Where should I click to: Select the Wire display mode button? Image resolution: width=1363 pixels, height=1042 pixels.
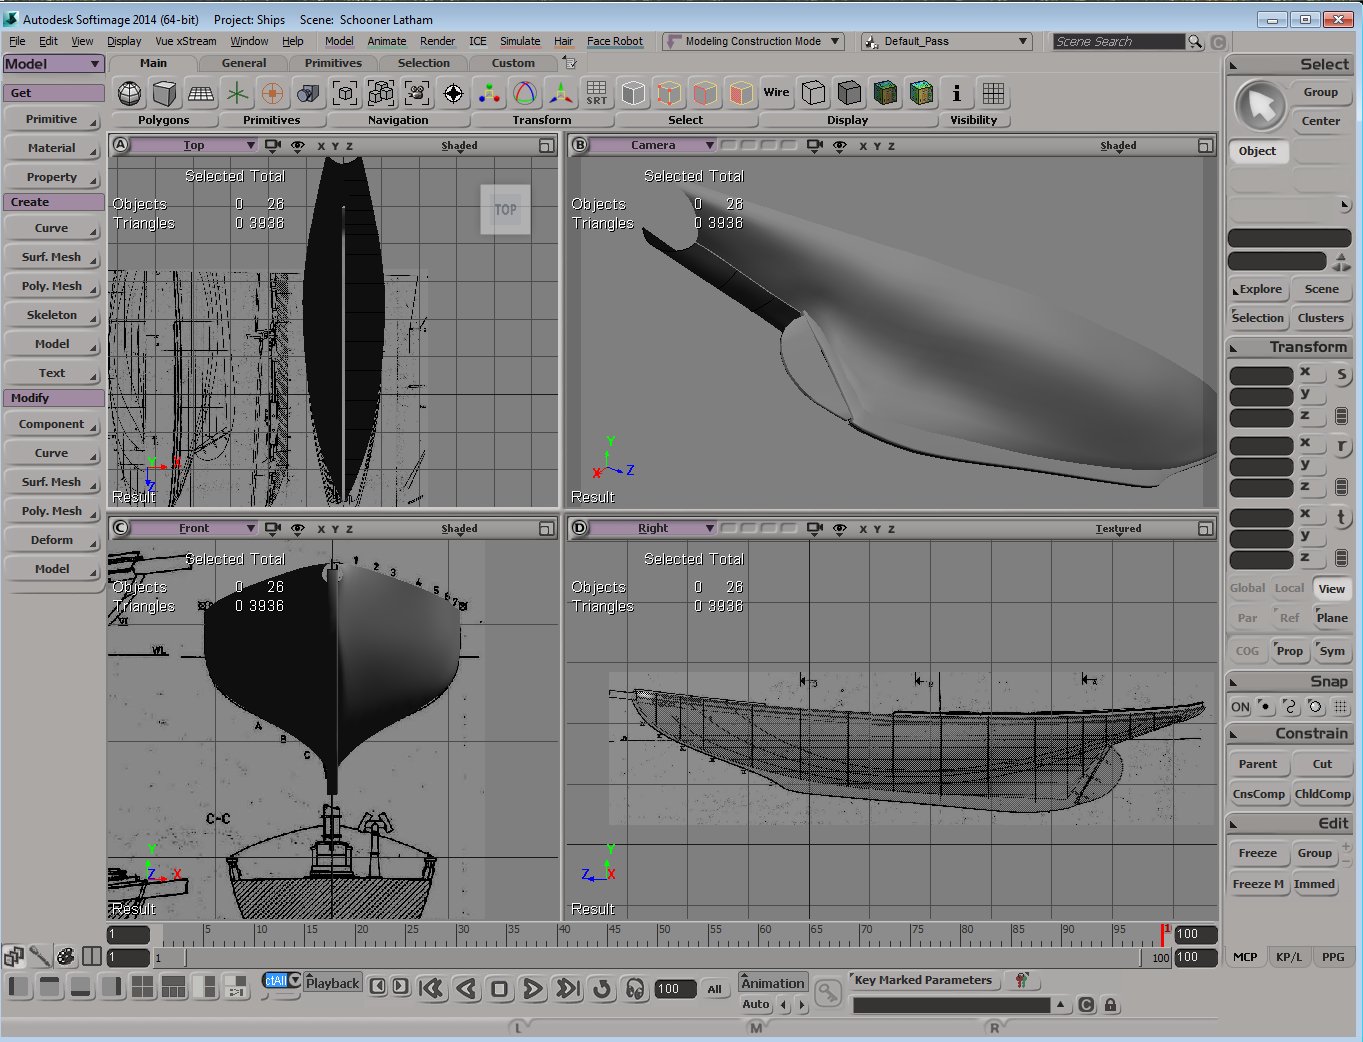(x=776, y=93)
